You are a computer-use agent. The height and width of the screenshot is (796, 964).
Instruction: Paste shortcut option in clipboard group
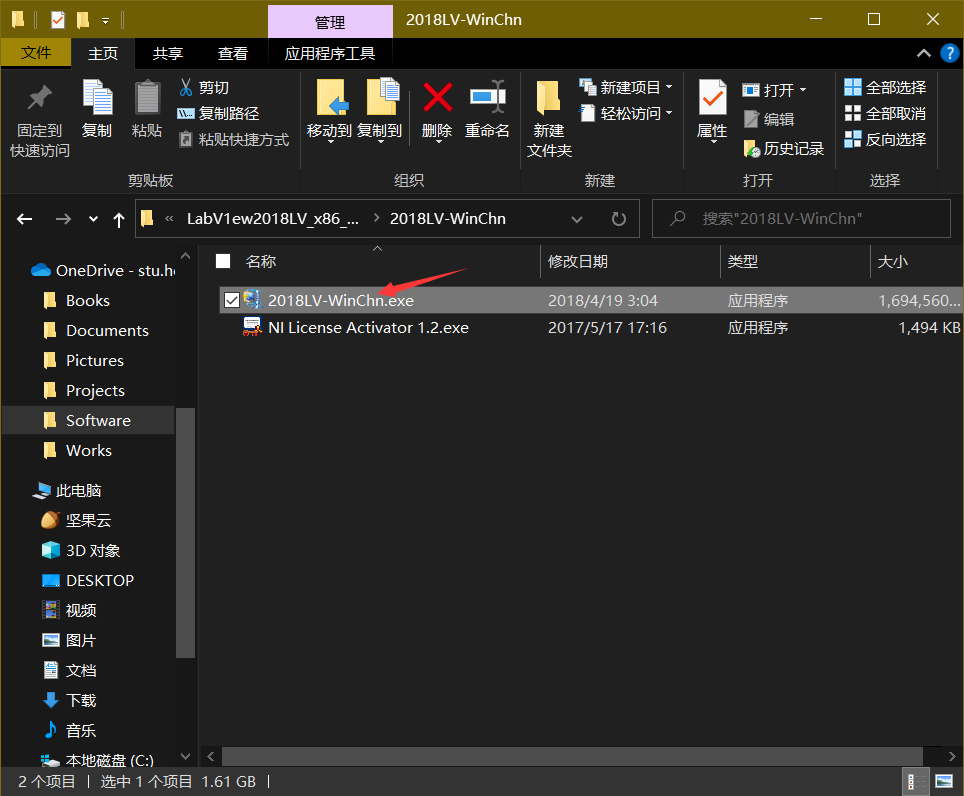234,140
